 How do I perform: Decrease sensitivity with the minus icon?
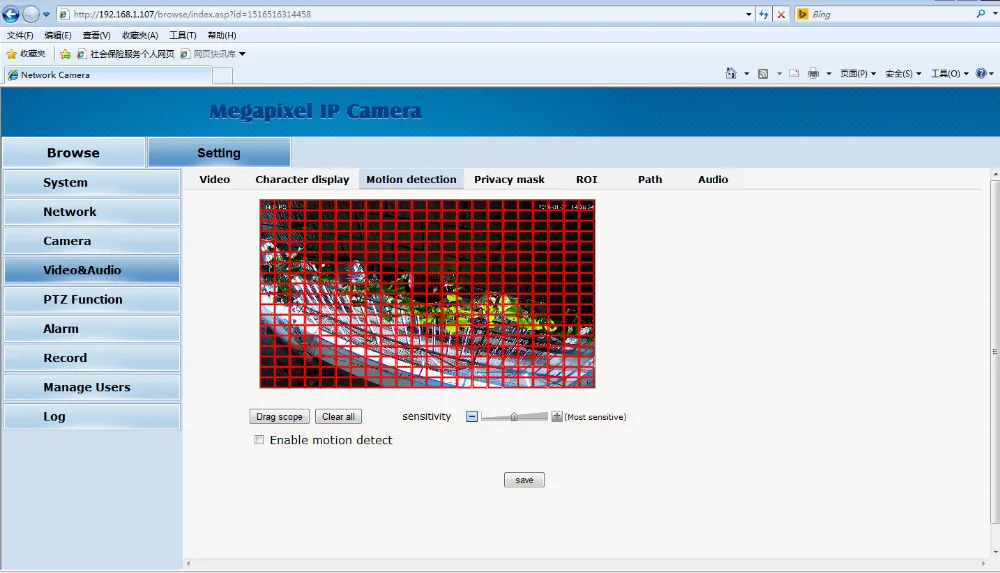click(x=471, y=417)
